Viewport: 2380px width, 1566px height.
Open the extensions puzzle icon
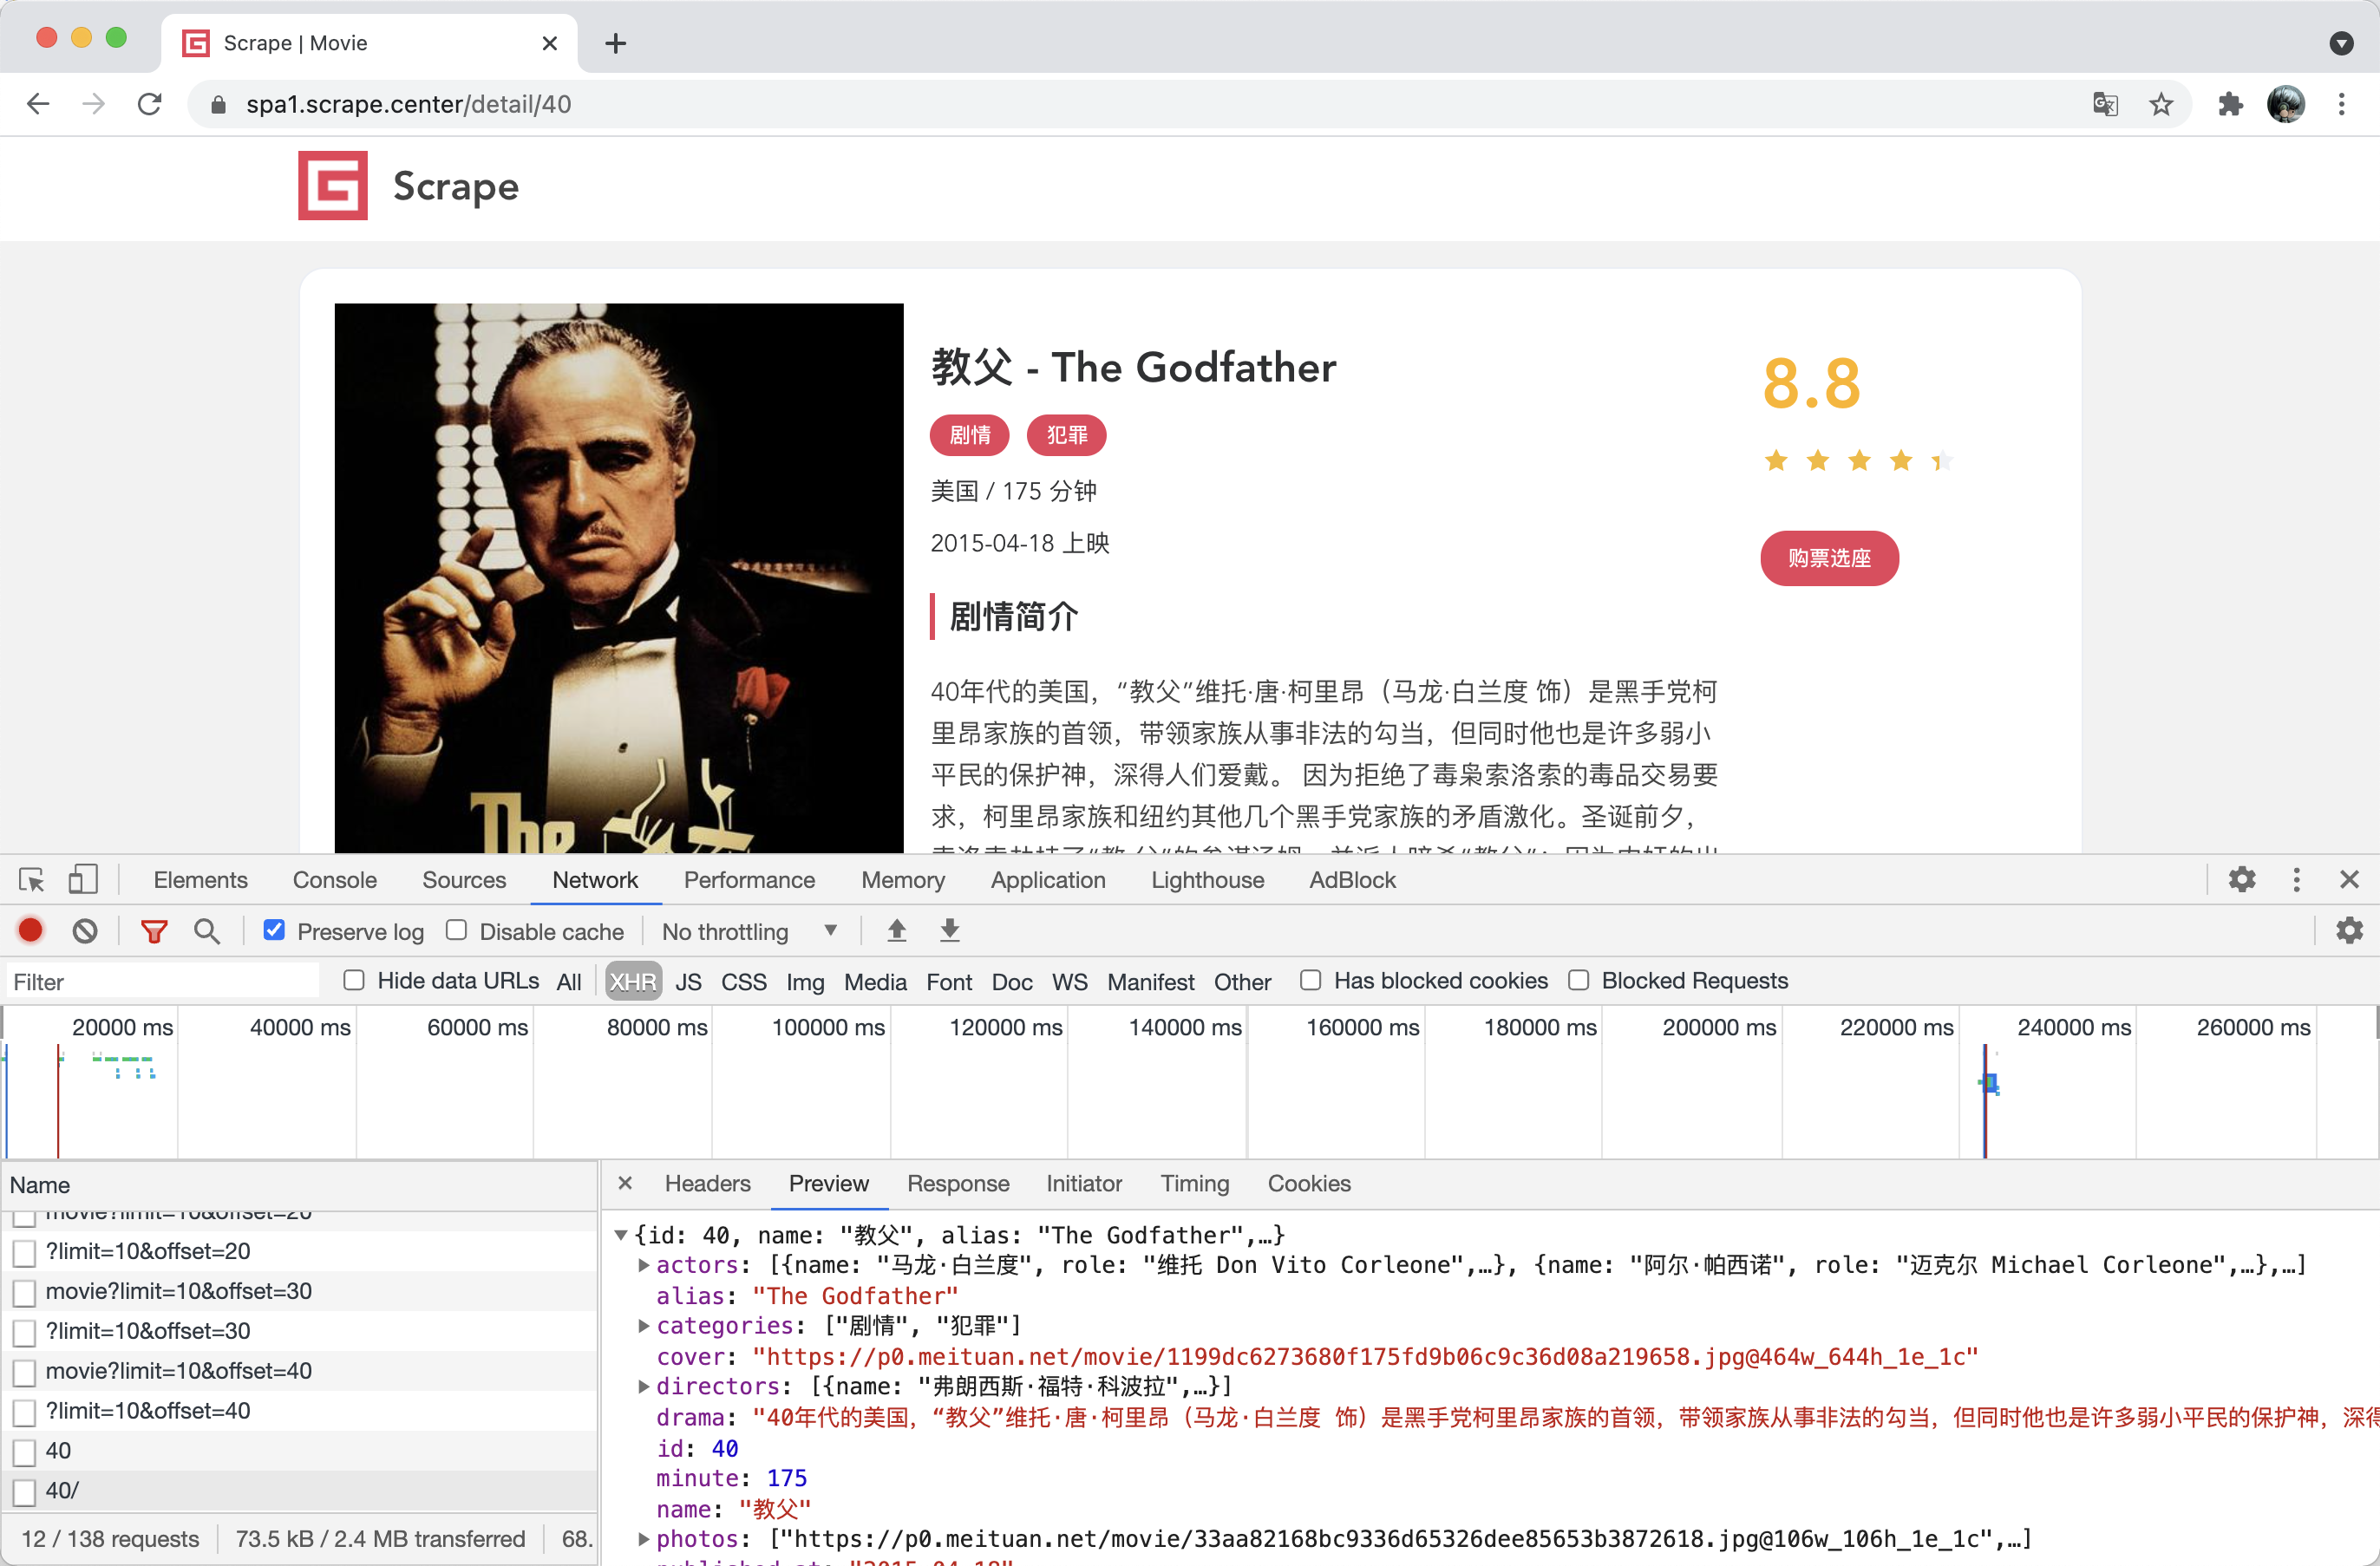[x=2230, y=104]
